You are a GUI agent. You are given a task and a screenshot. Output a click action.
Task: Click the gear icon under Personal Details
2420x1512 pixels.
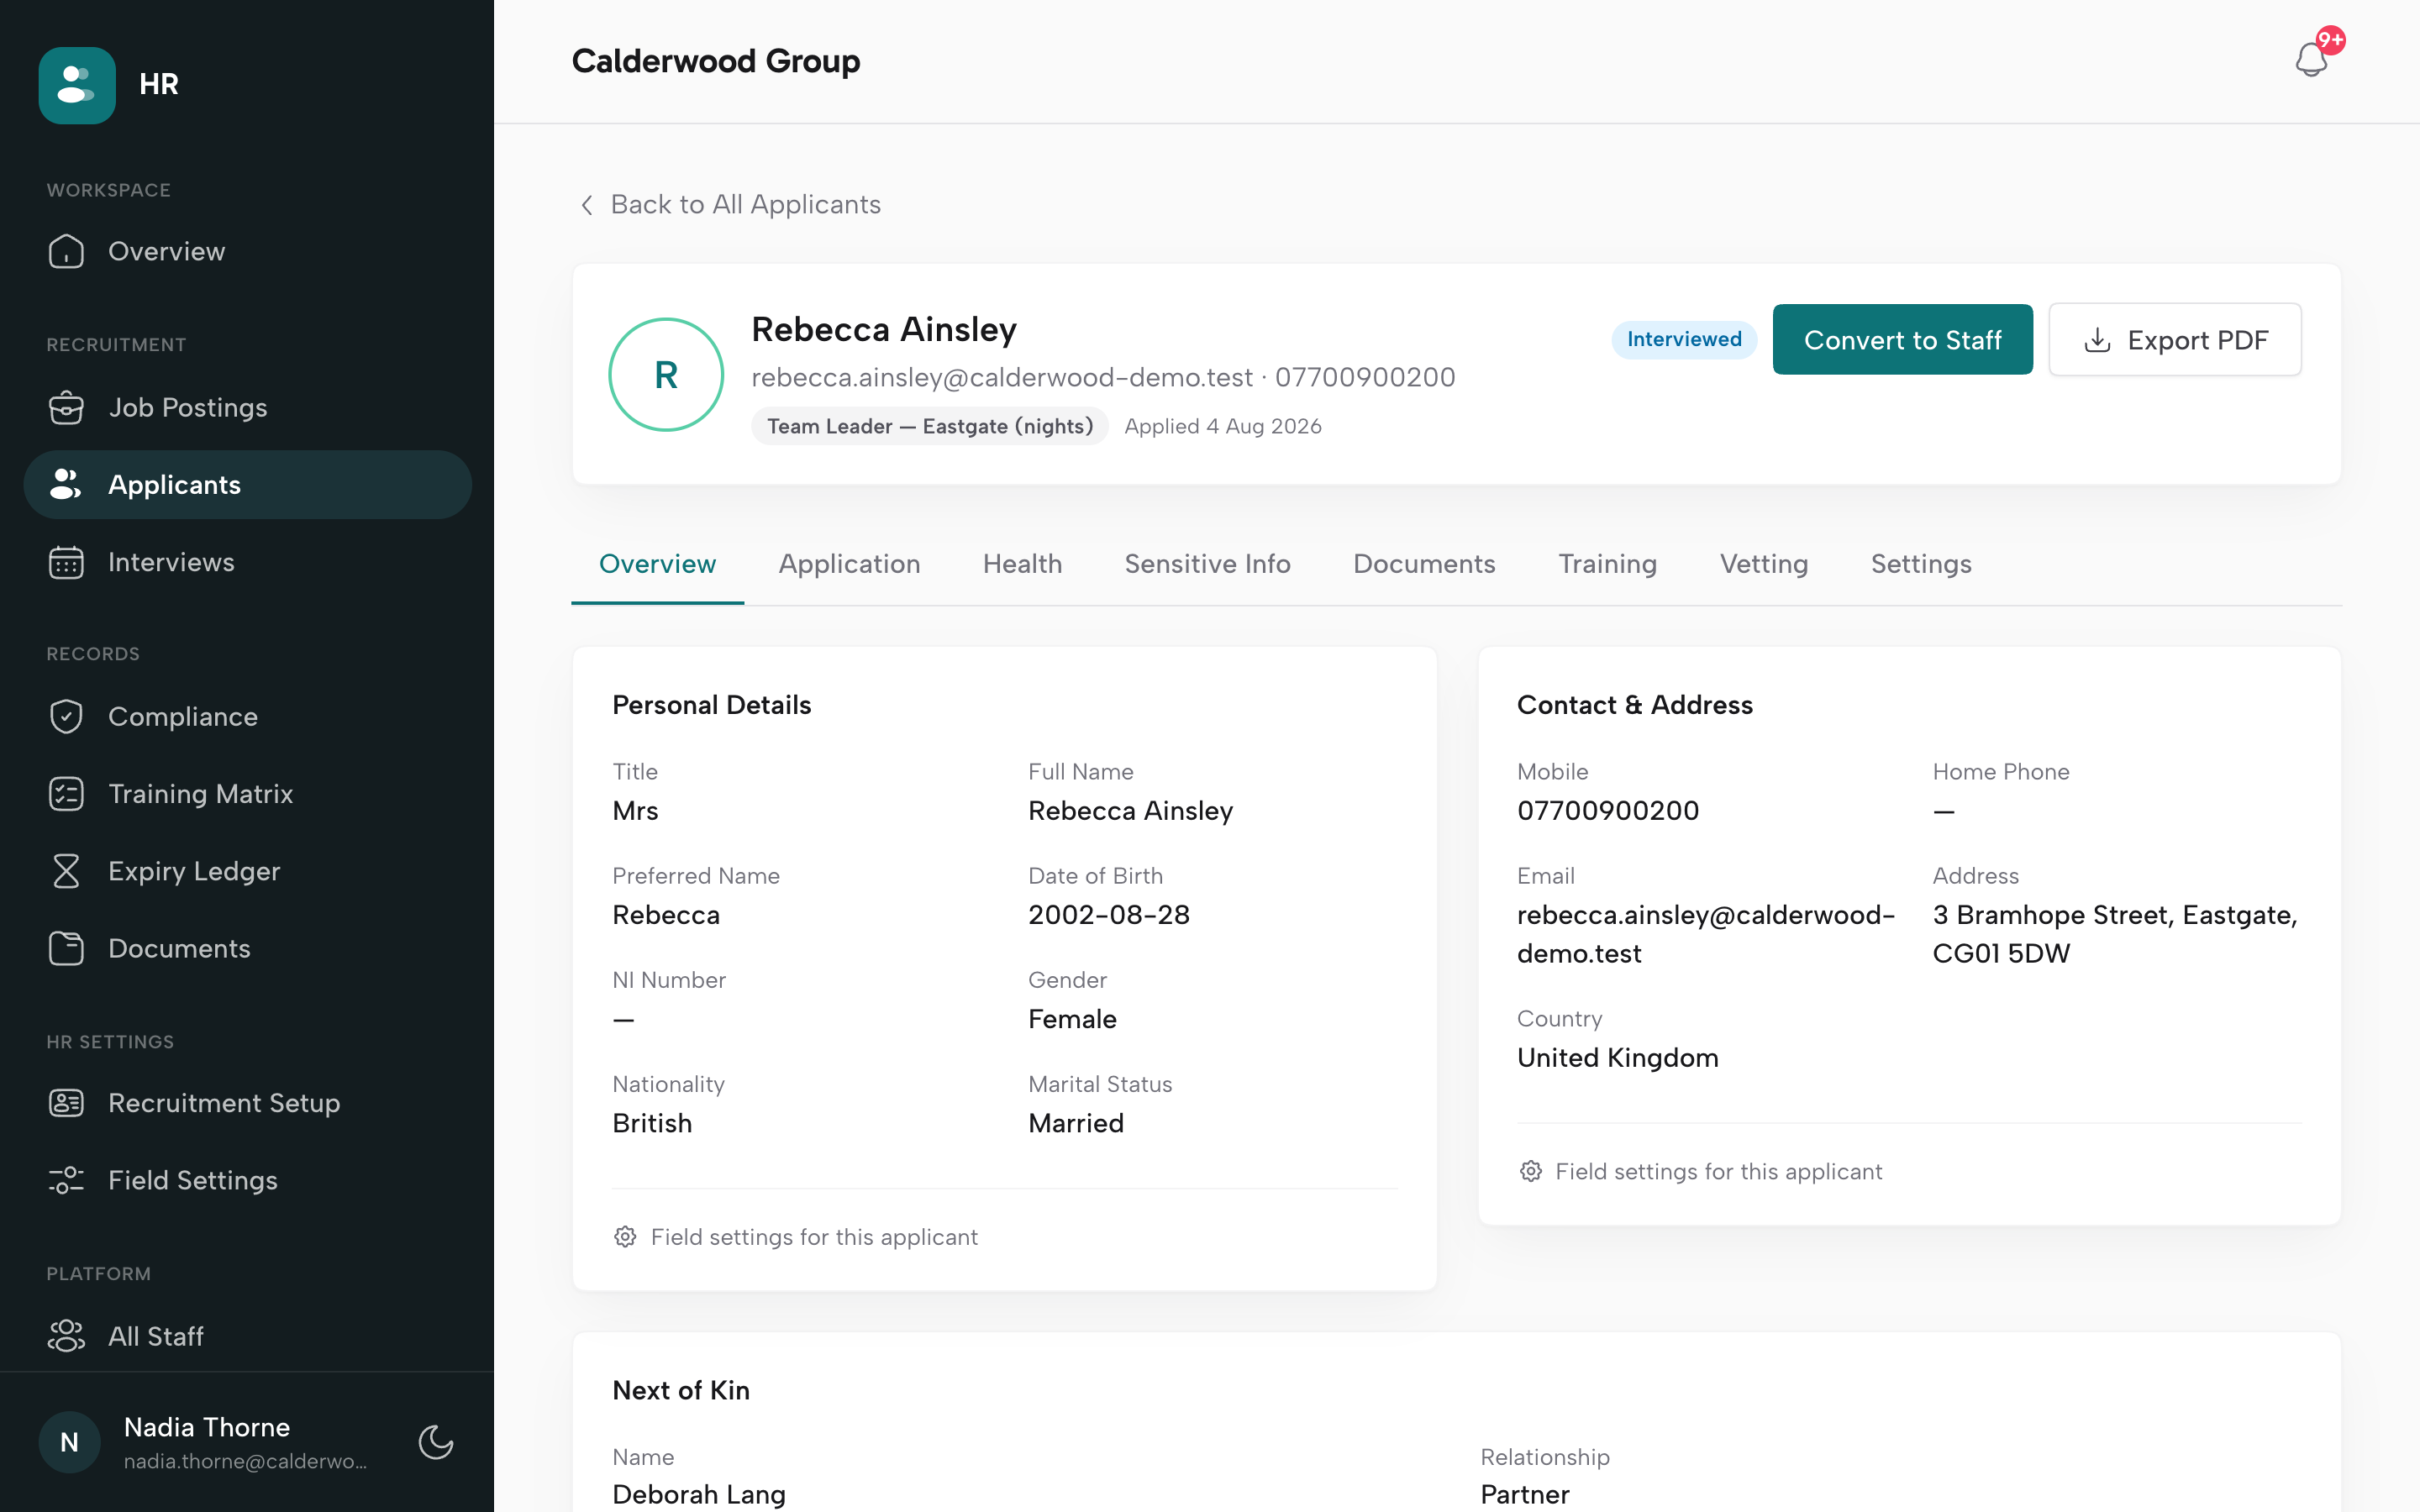(x=625, y=1237)
